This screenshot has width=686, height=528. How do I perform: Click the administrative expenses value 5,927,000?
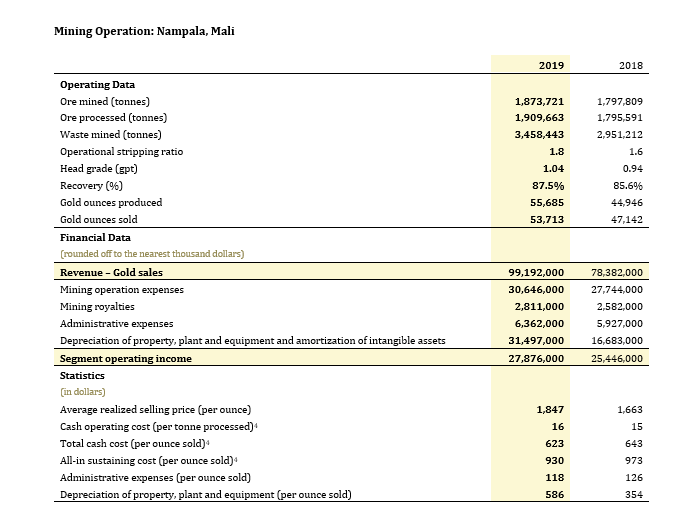(620, 324)
